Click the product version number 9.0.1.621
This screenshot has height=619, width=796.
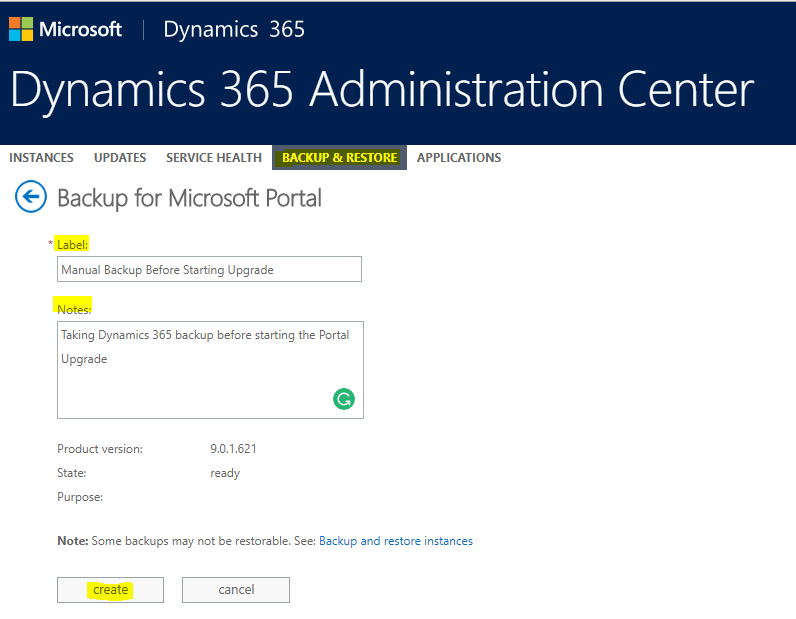click(x=233, y=449)
